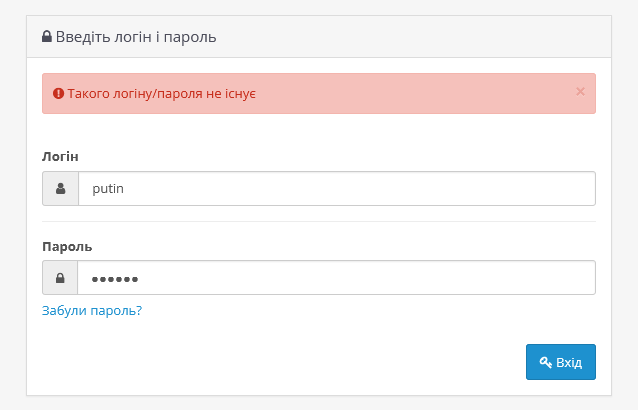This screenshot has height=410, width=638.
Task: Click the divider line between the two fields
Action: pyautogui.click(x=318, y=221)
